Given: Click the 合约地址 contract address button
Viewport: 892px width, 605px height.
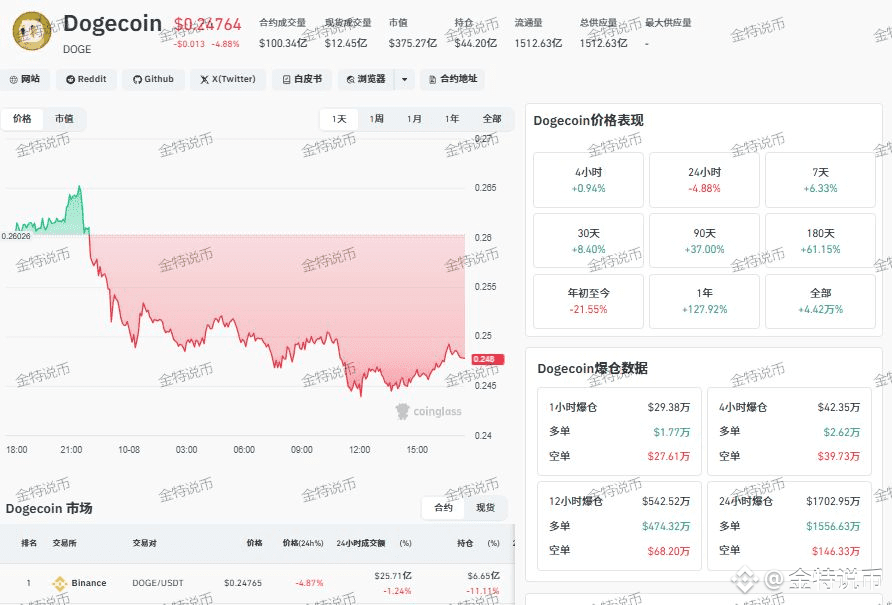Looking at the screenshot, I should pyautogui.click(x=453, y=79).
